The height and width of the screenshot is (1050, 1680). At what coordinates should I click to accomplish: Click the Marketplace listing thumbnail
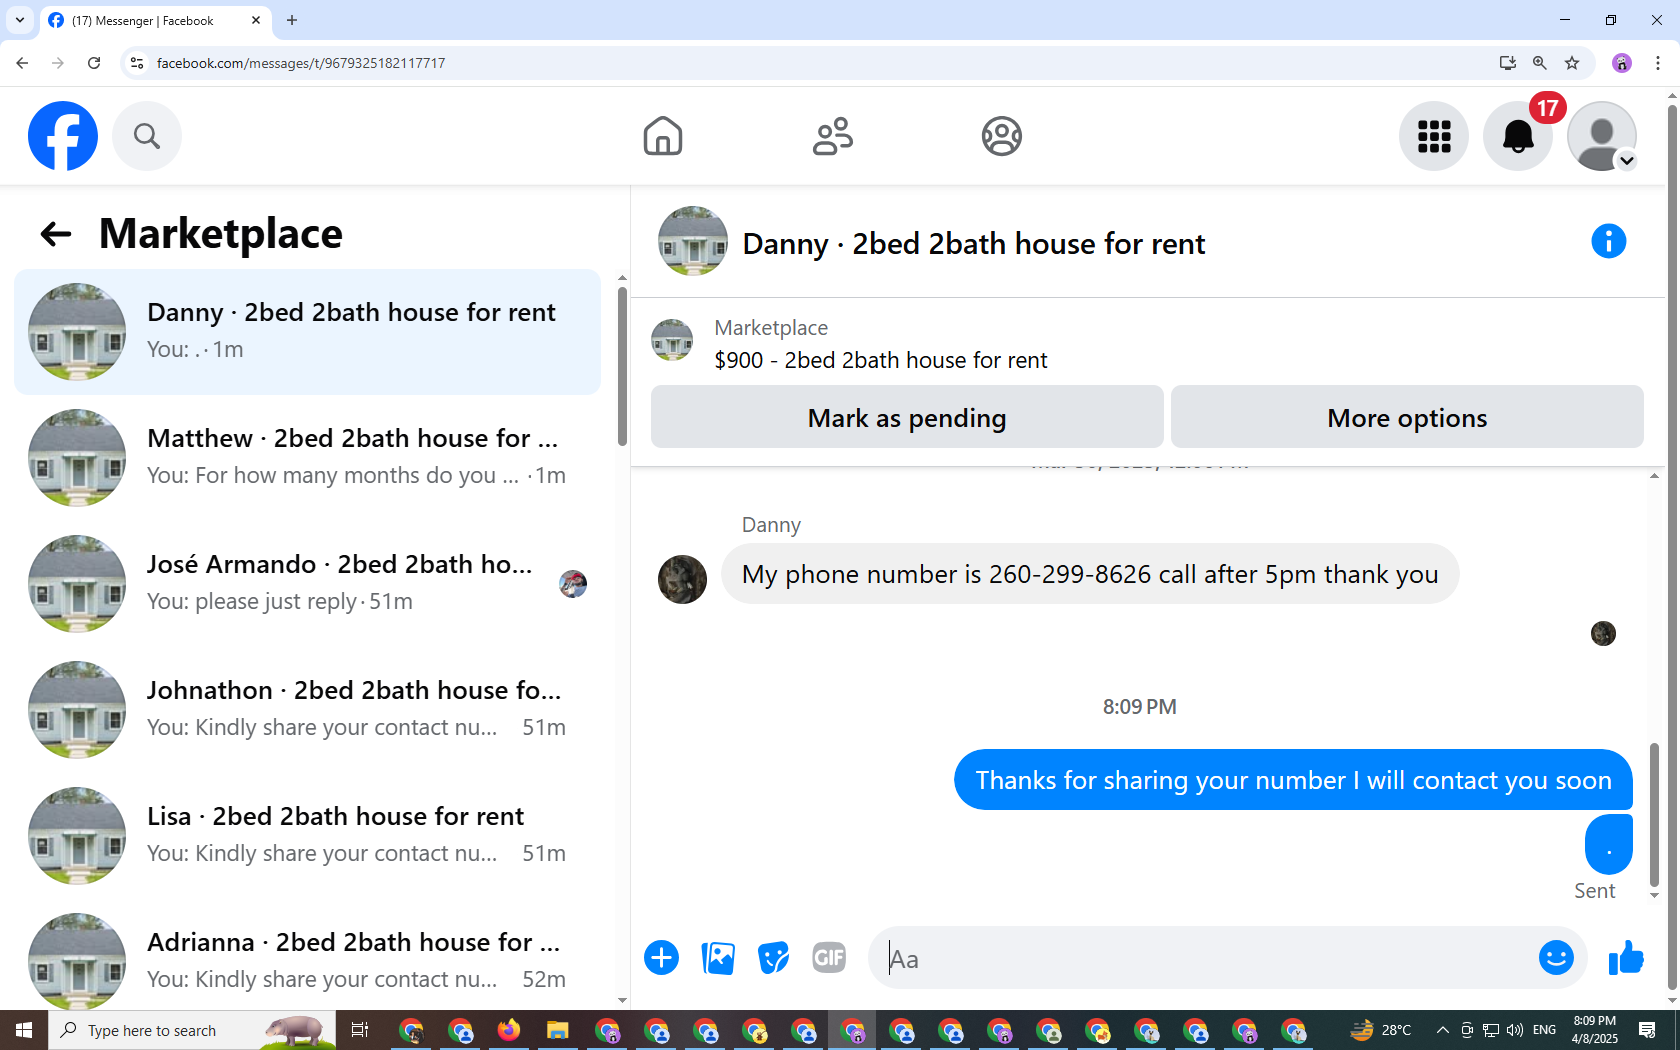(x=672, y=340)
